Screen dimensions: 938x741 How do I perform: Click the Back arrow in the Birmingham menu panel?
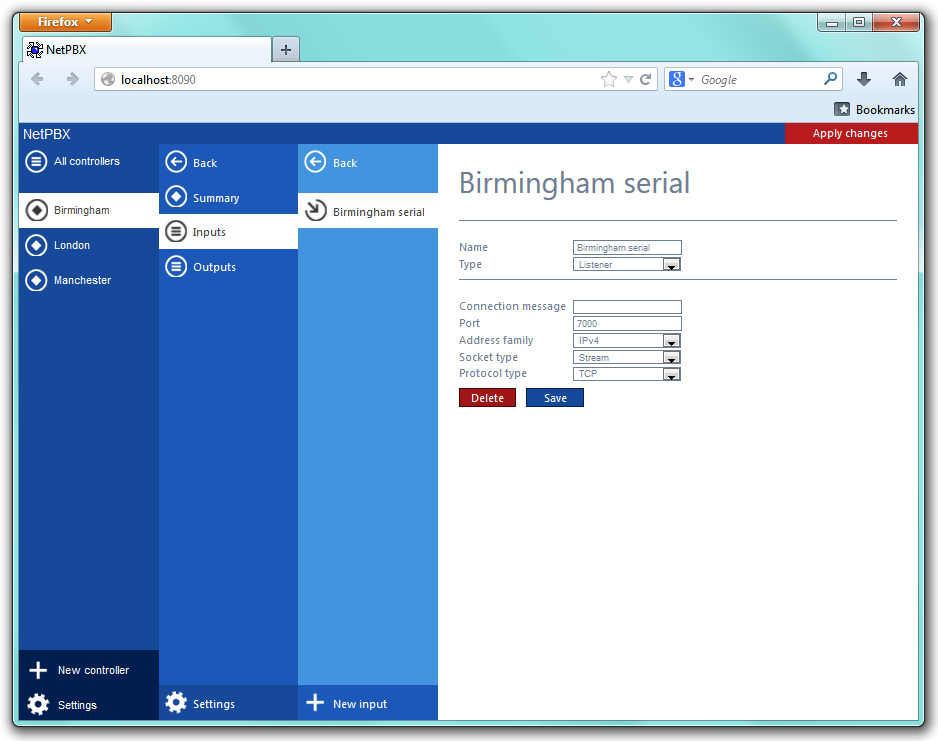177,162
